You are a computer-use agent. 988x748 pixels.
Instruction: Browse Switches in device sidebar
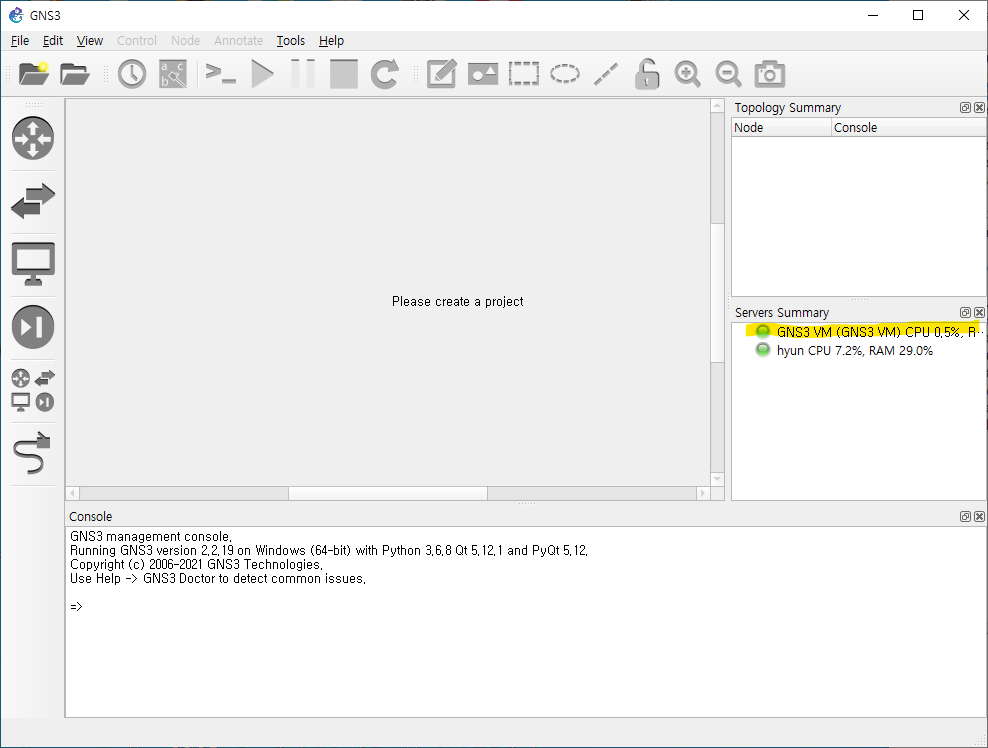click(x=33, y=201)
